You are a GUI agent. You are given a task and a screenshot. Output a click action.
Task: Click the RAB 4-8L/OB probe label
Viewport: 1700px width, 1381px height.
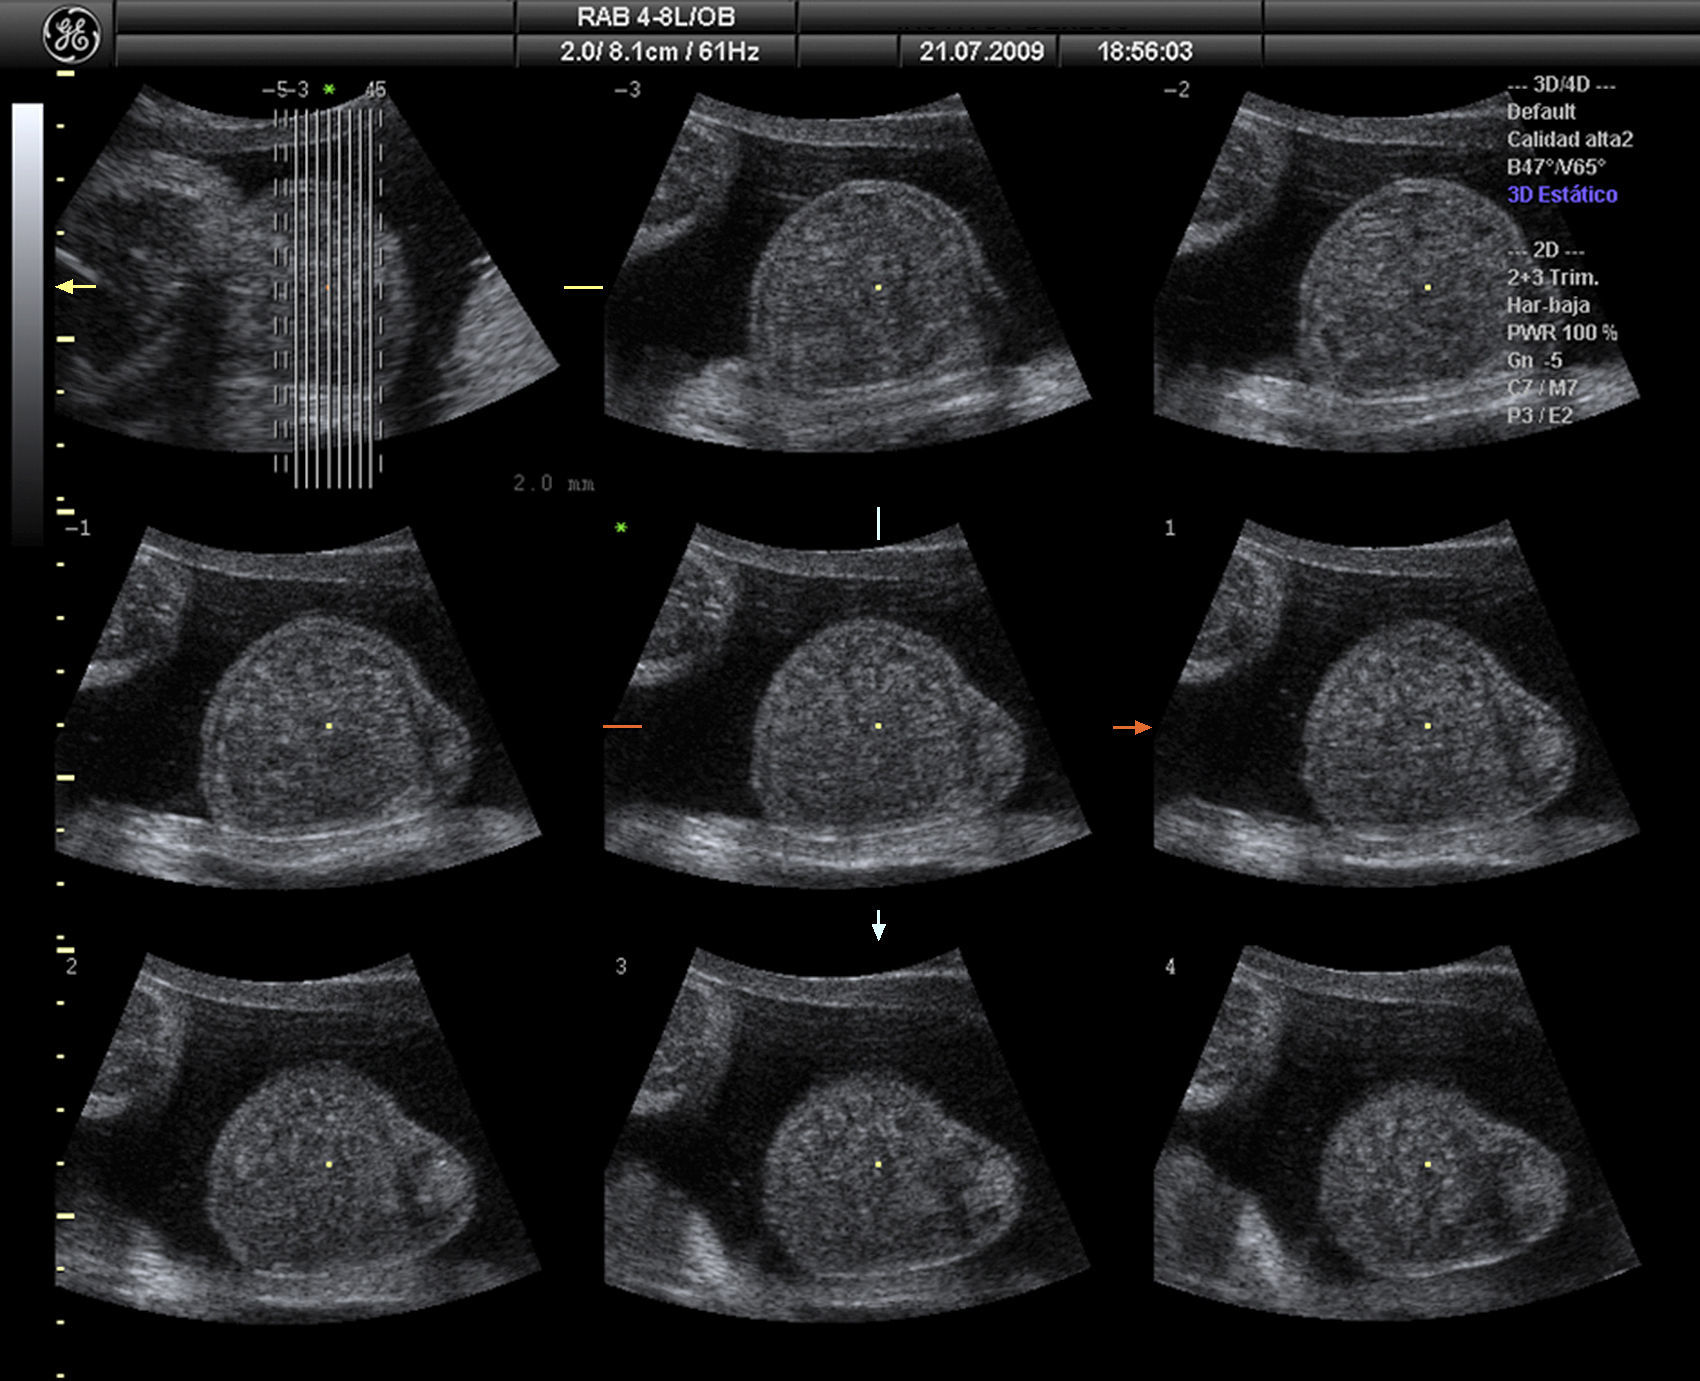pyautogui.click(x=655, y=17)
